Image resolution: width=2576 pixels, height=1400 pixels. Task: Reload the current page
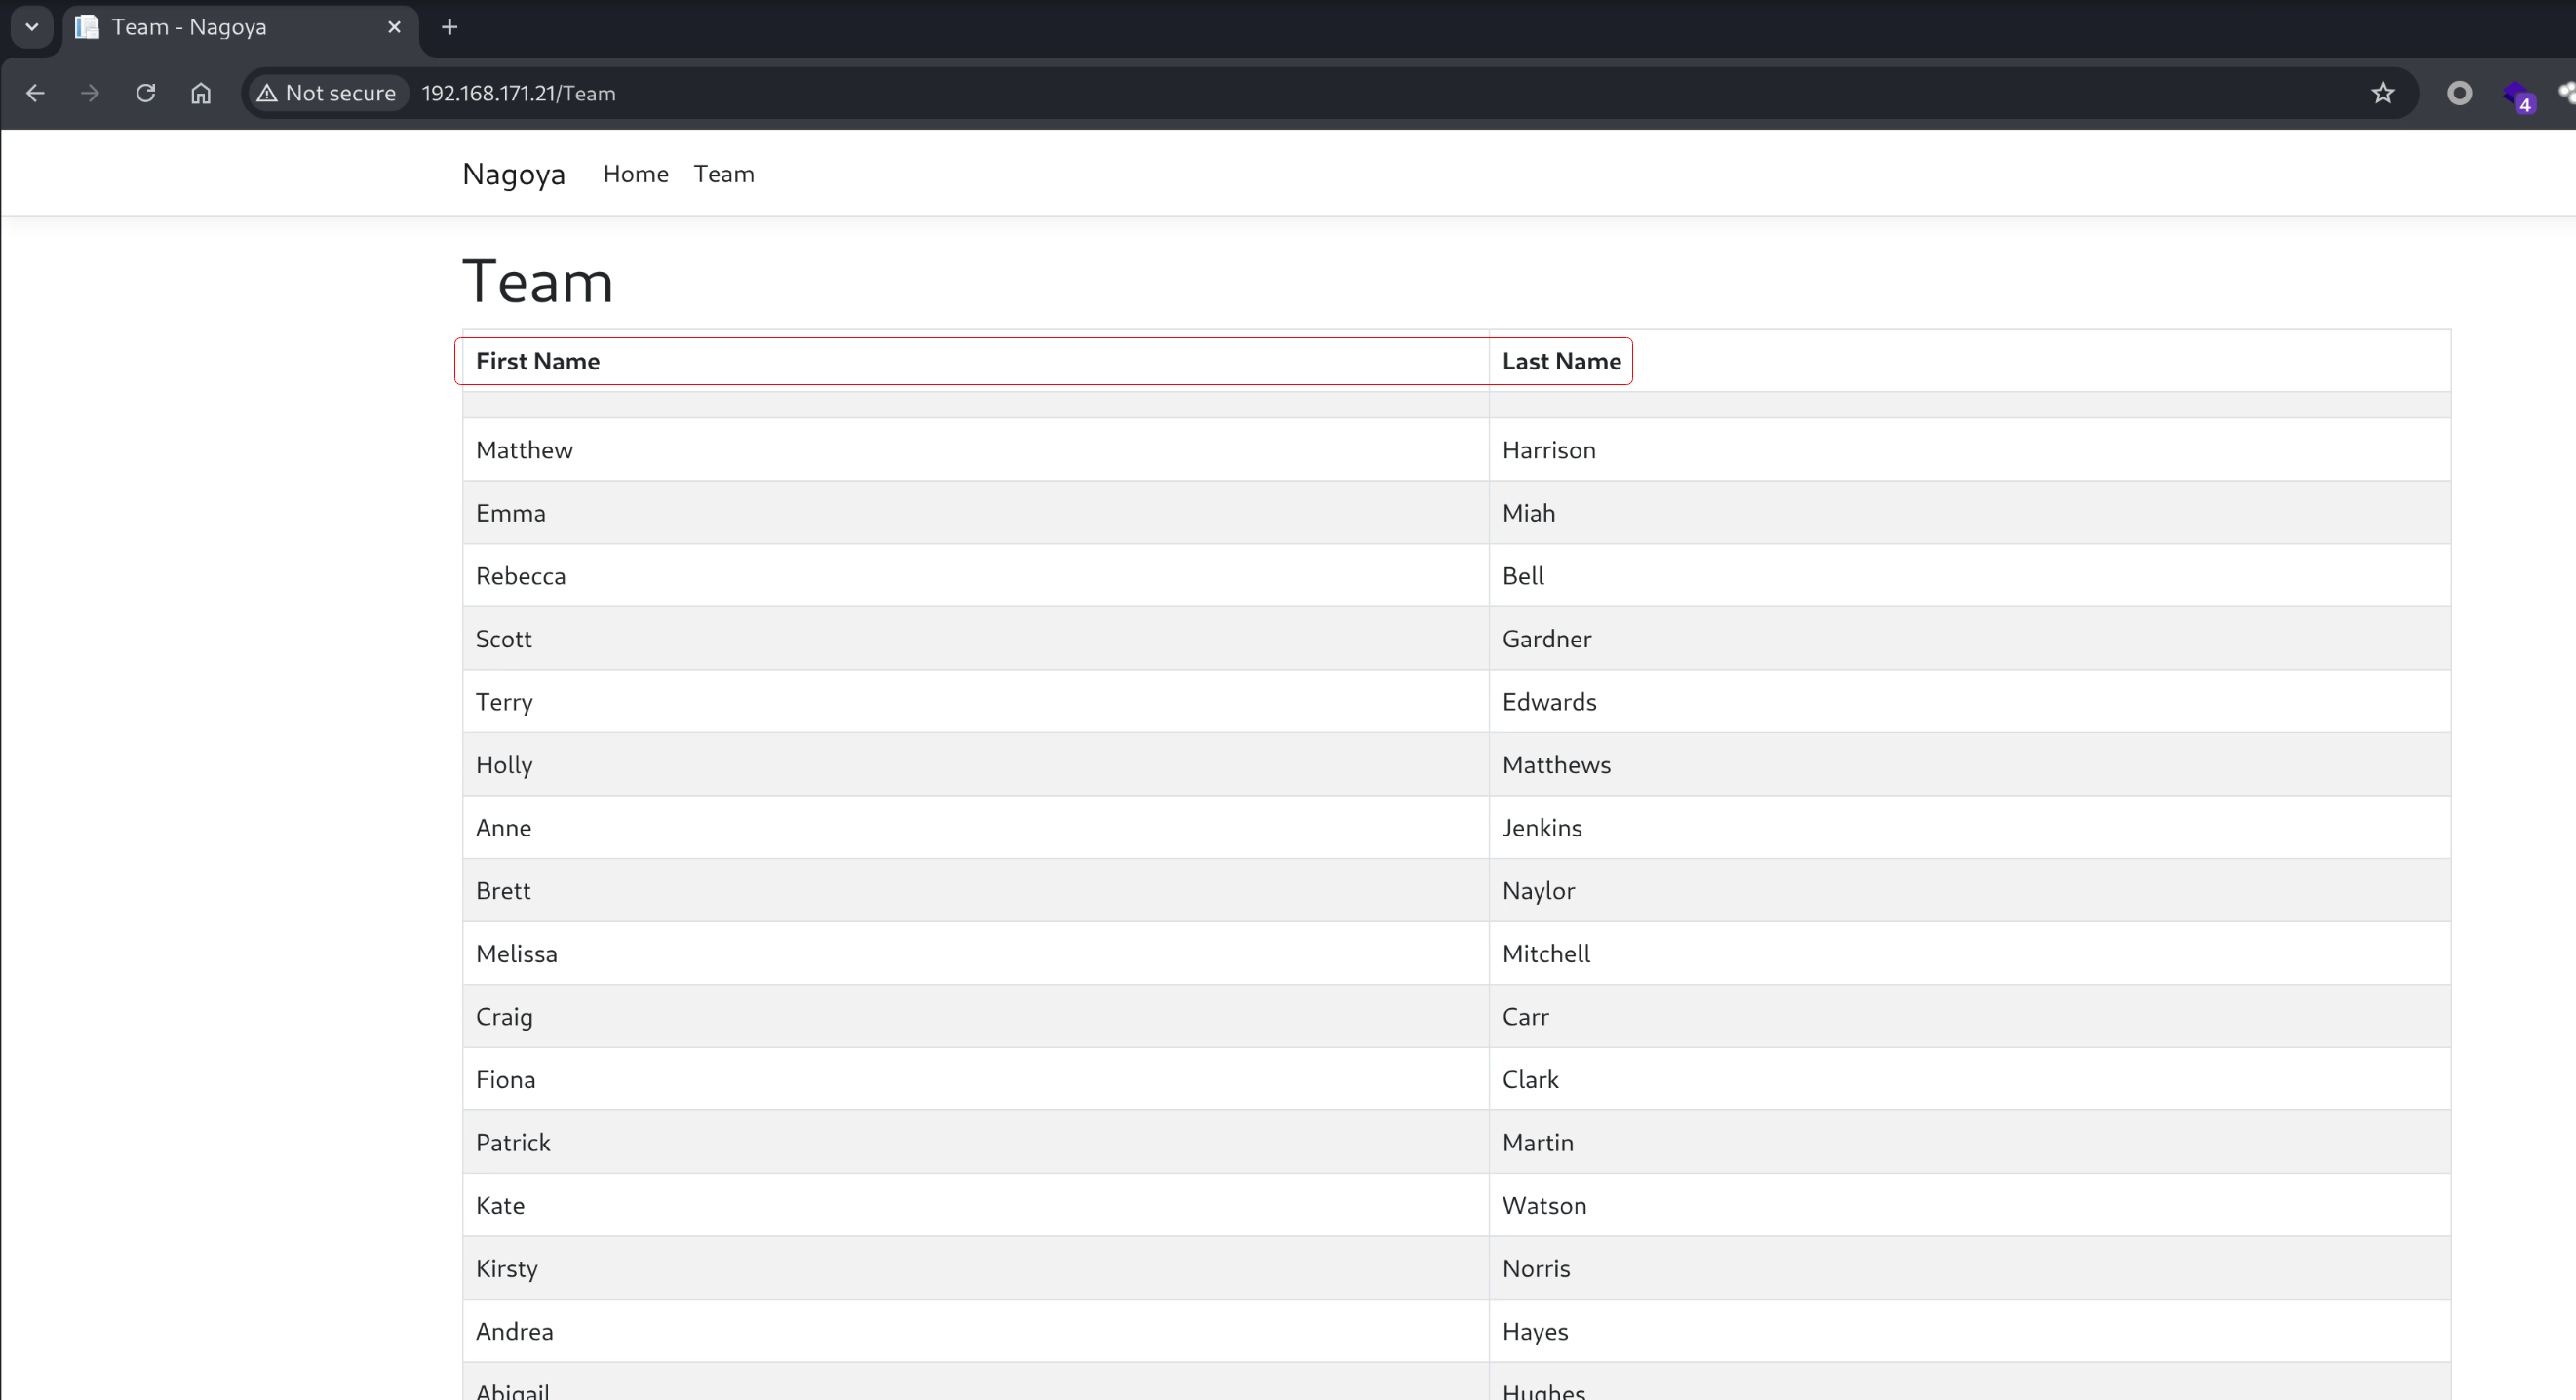[146, 93]
